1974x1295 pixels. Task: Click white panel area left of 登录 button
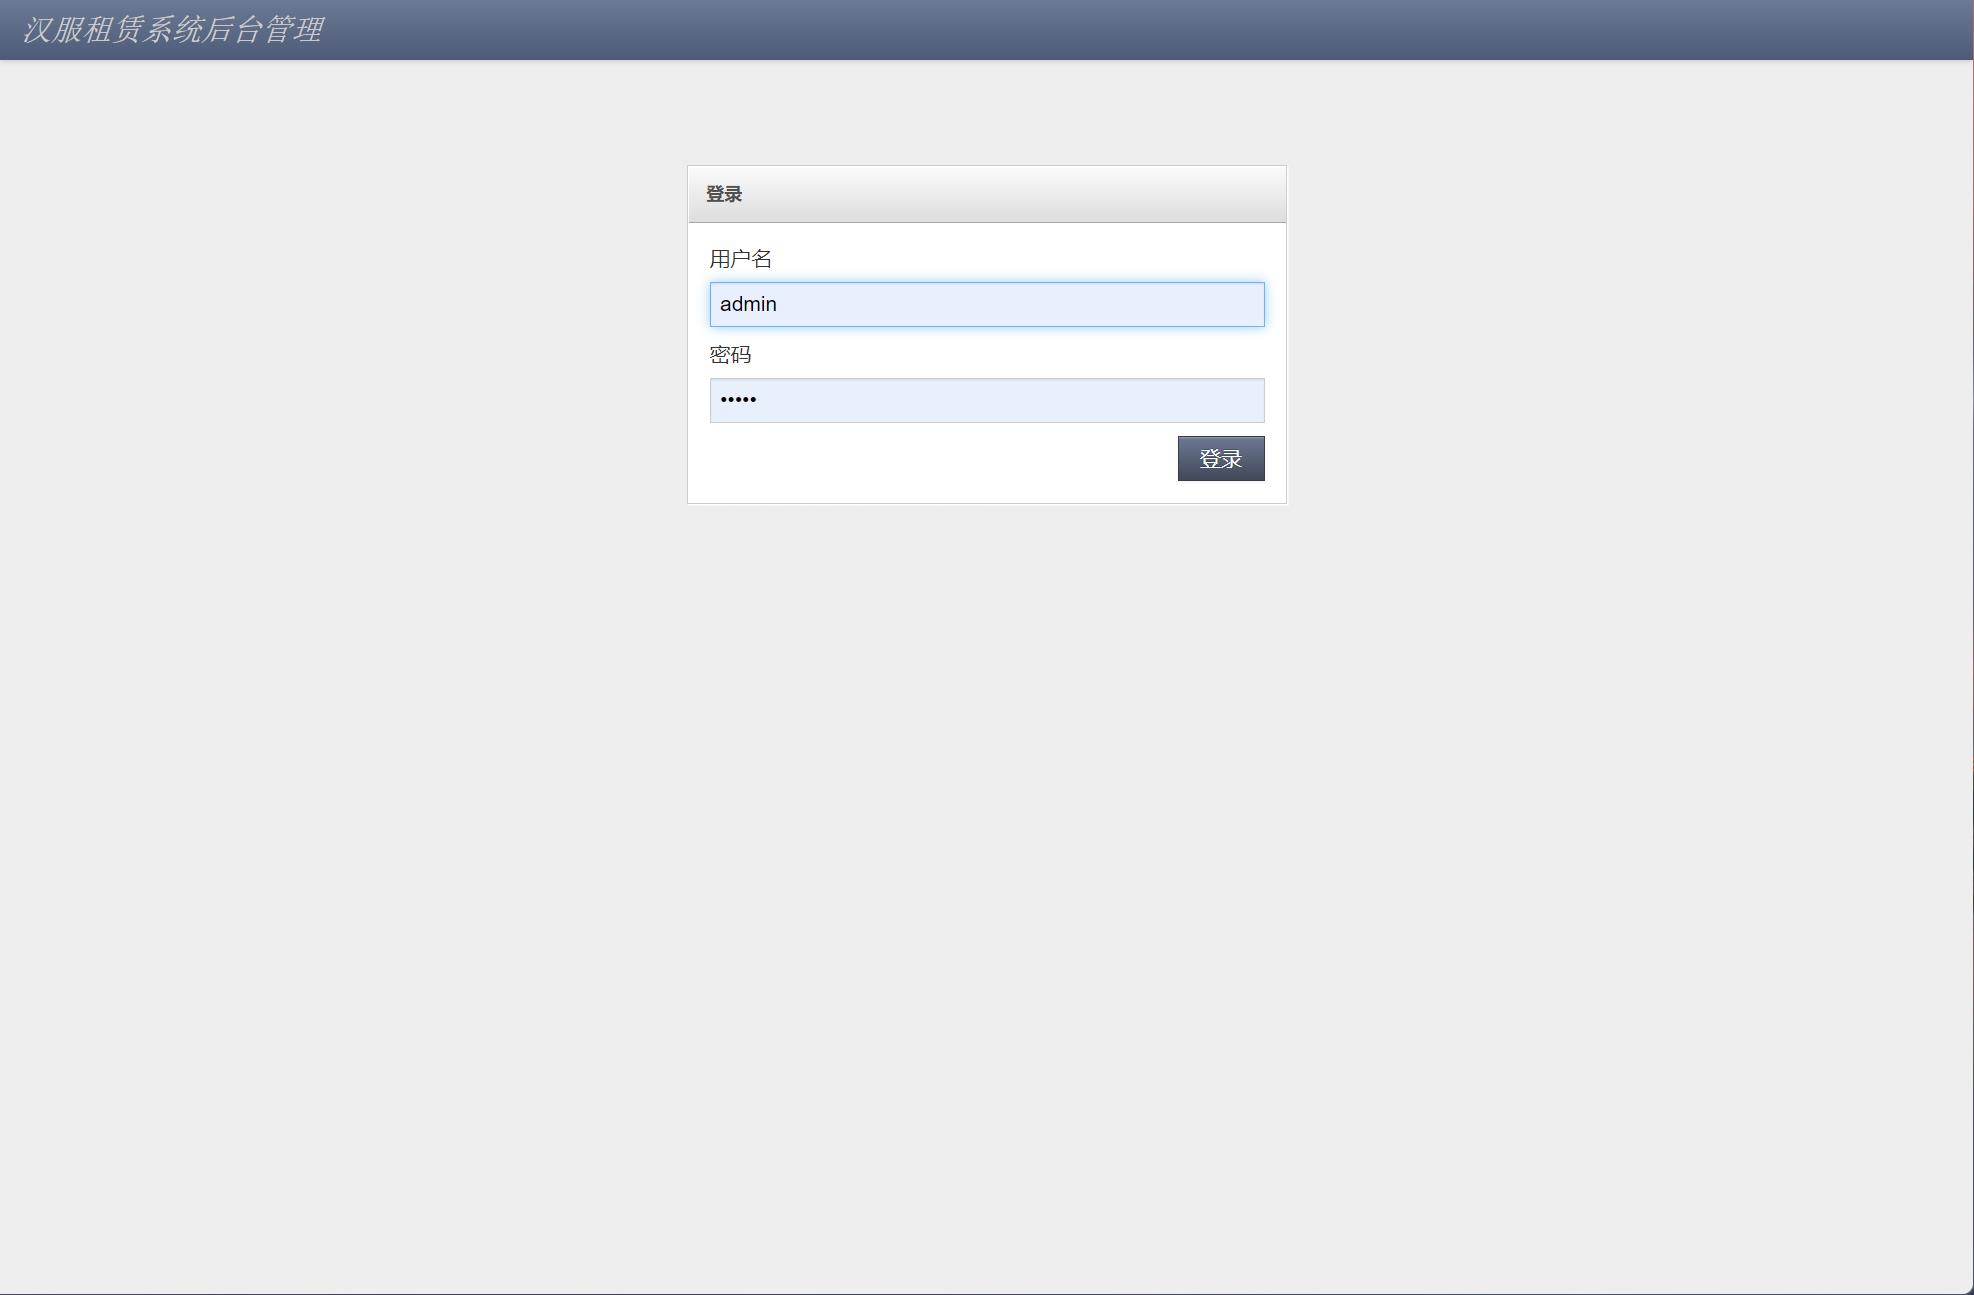tap(940, 458)
